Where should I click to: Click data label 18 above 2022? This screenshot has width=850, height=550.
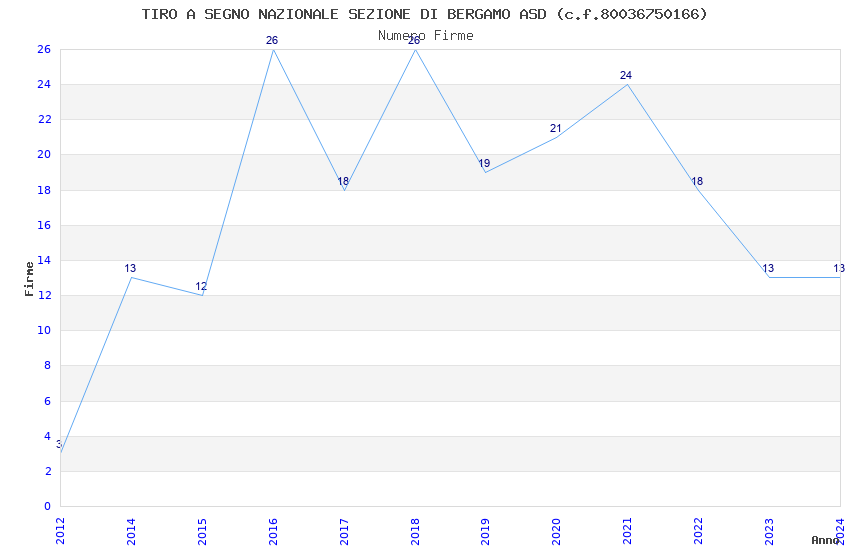697,181
